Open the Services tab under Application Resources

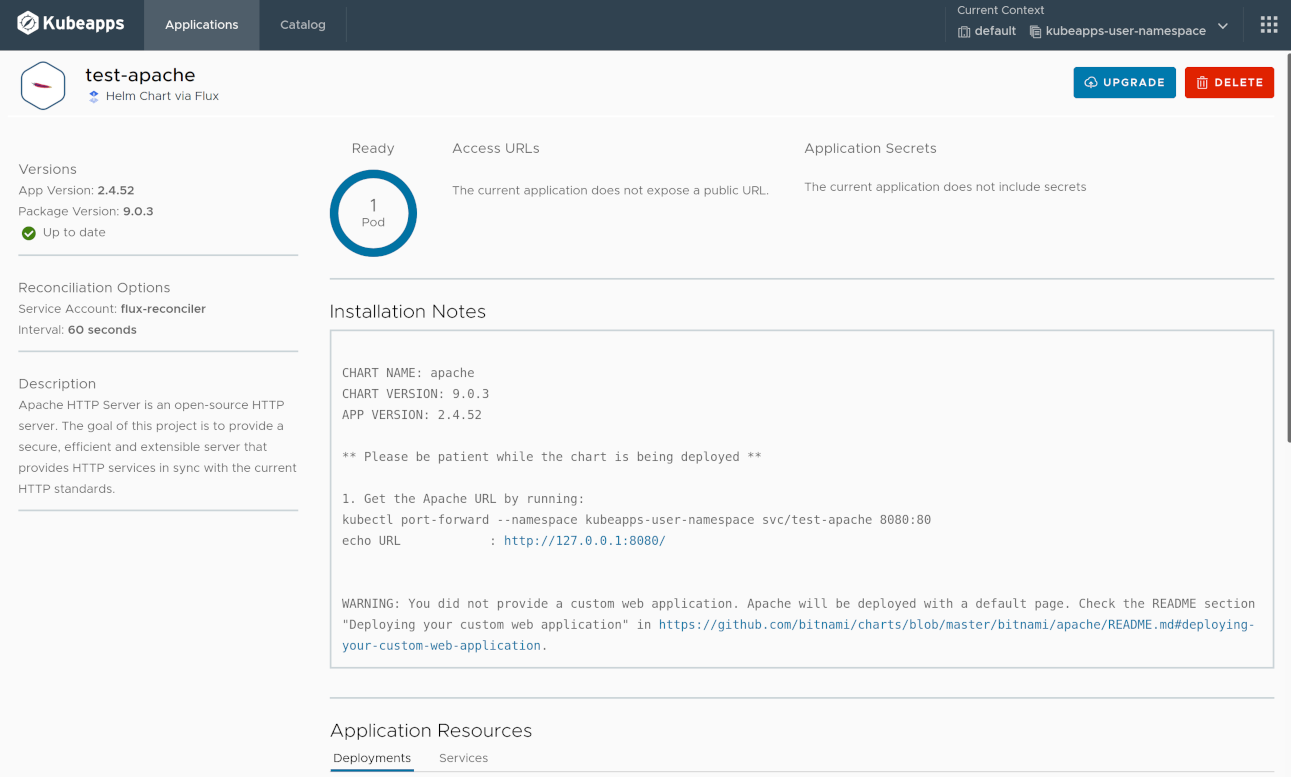(x=463, y=758)
